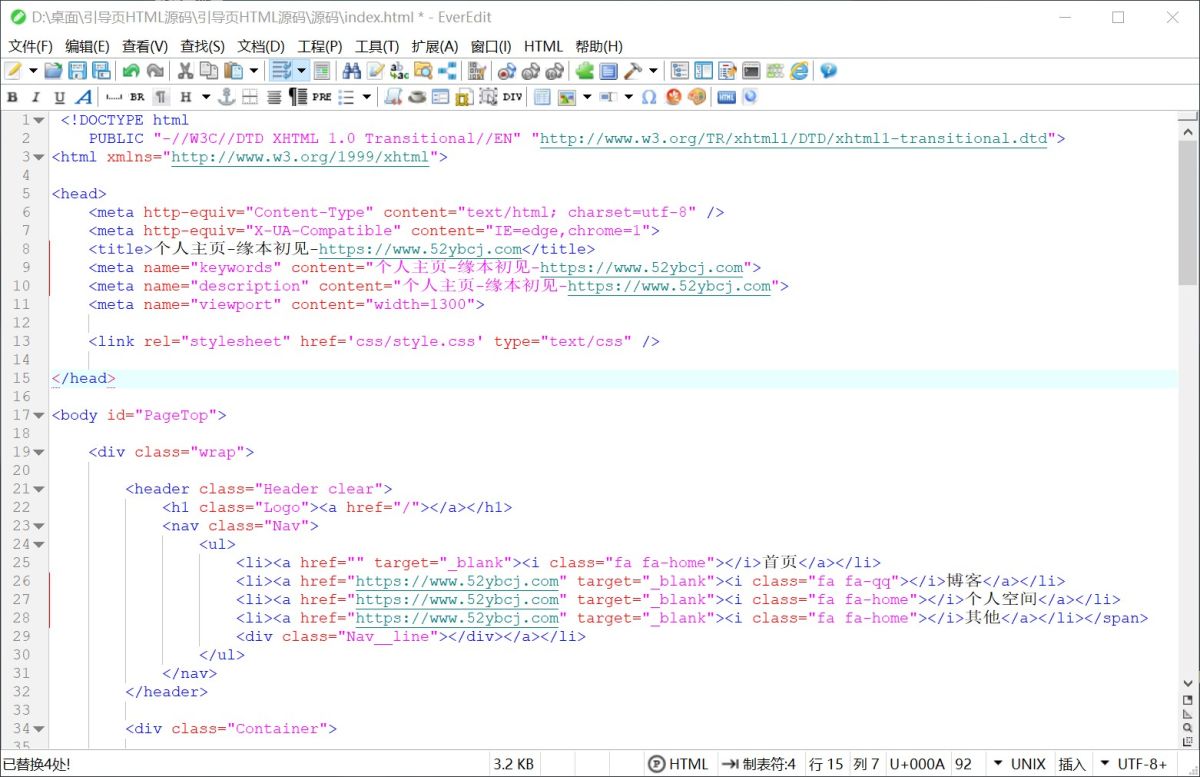The image size is (1200, 777).
Task: Click the green puzzle plugin icon
Action: (x=584, y=71)
